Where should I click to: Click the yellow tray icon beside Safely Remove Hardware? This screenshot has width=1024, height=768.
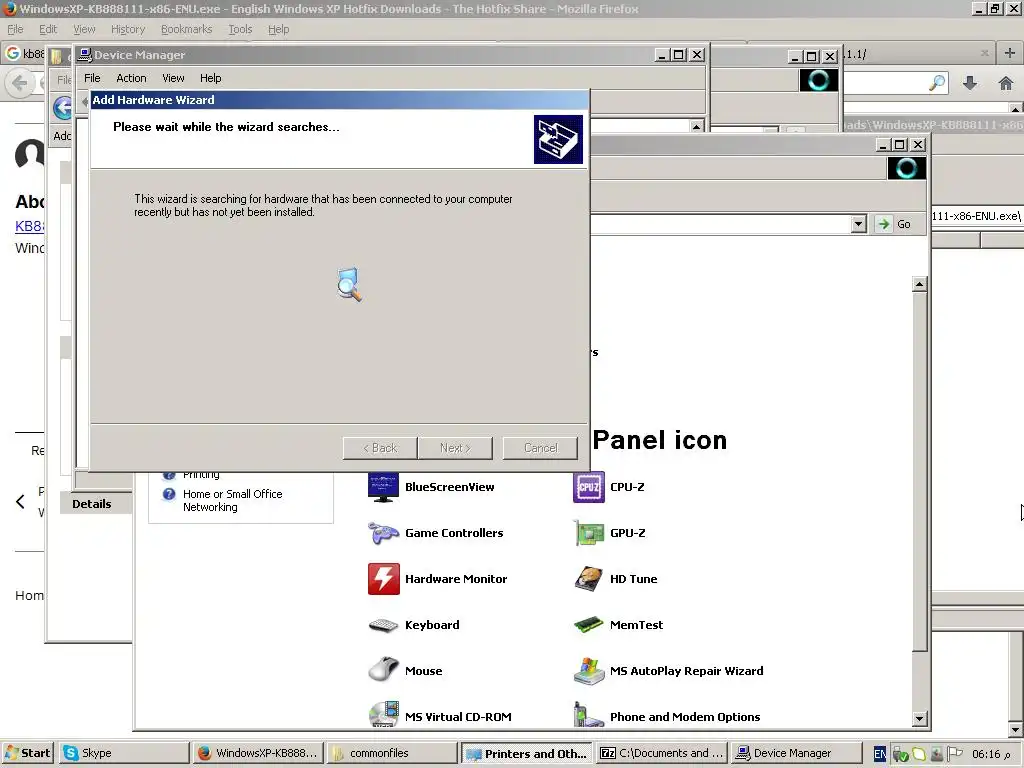919,754
